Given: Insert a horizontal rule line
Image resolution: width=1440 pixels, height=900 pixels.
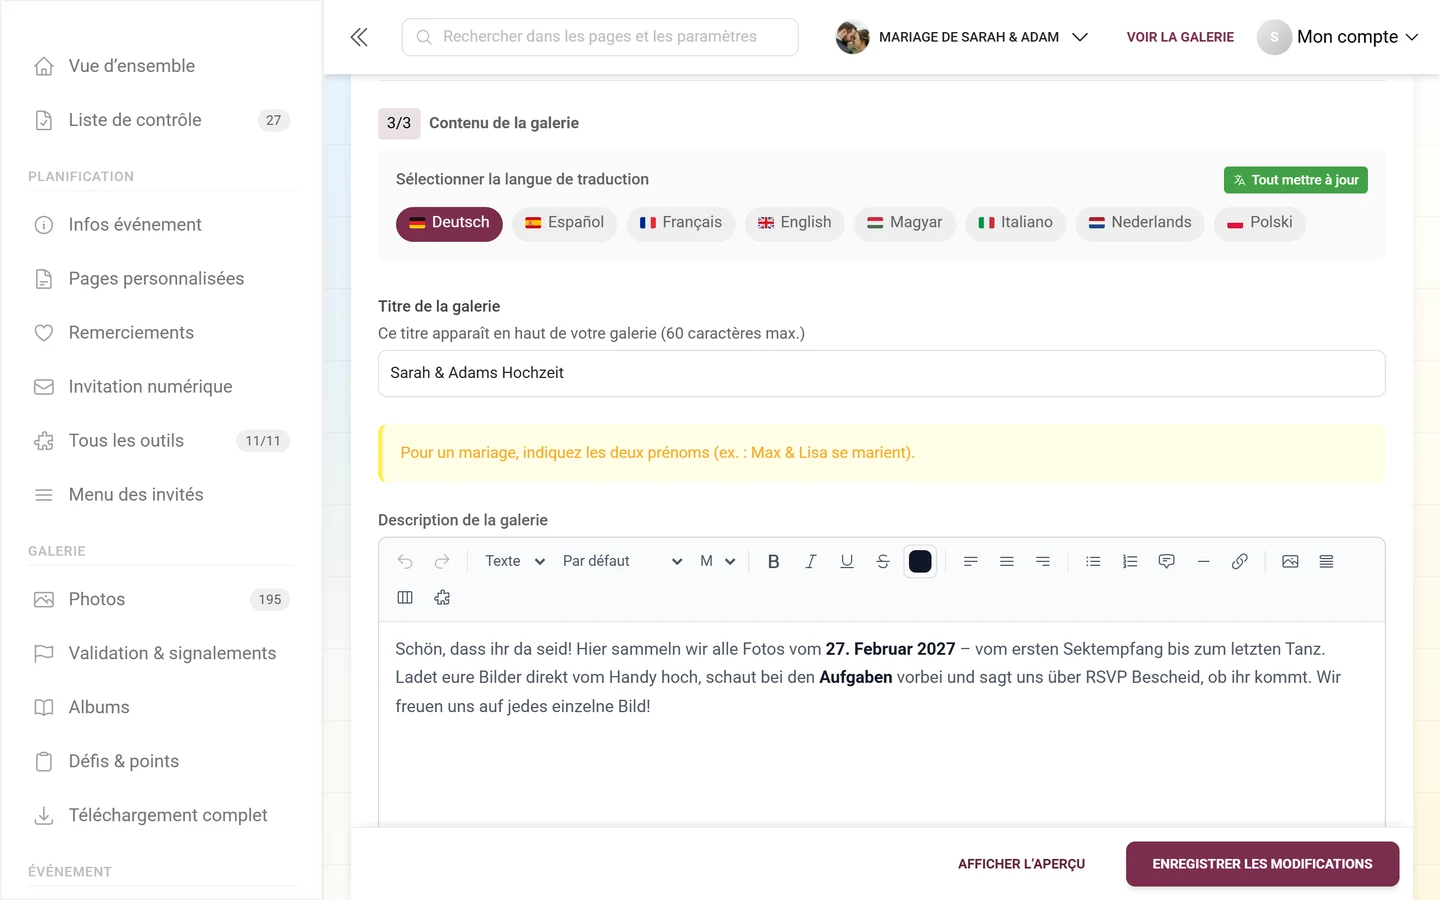Looking at the screenshot, I should pos(1203,562).
